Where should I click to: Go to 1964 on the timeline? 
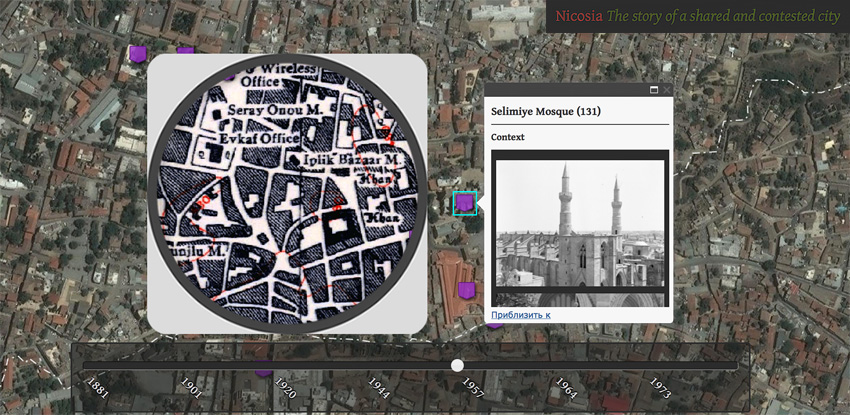tap(566, 387)
